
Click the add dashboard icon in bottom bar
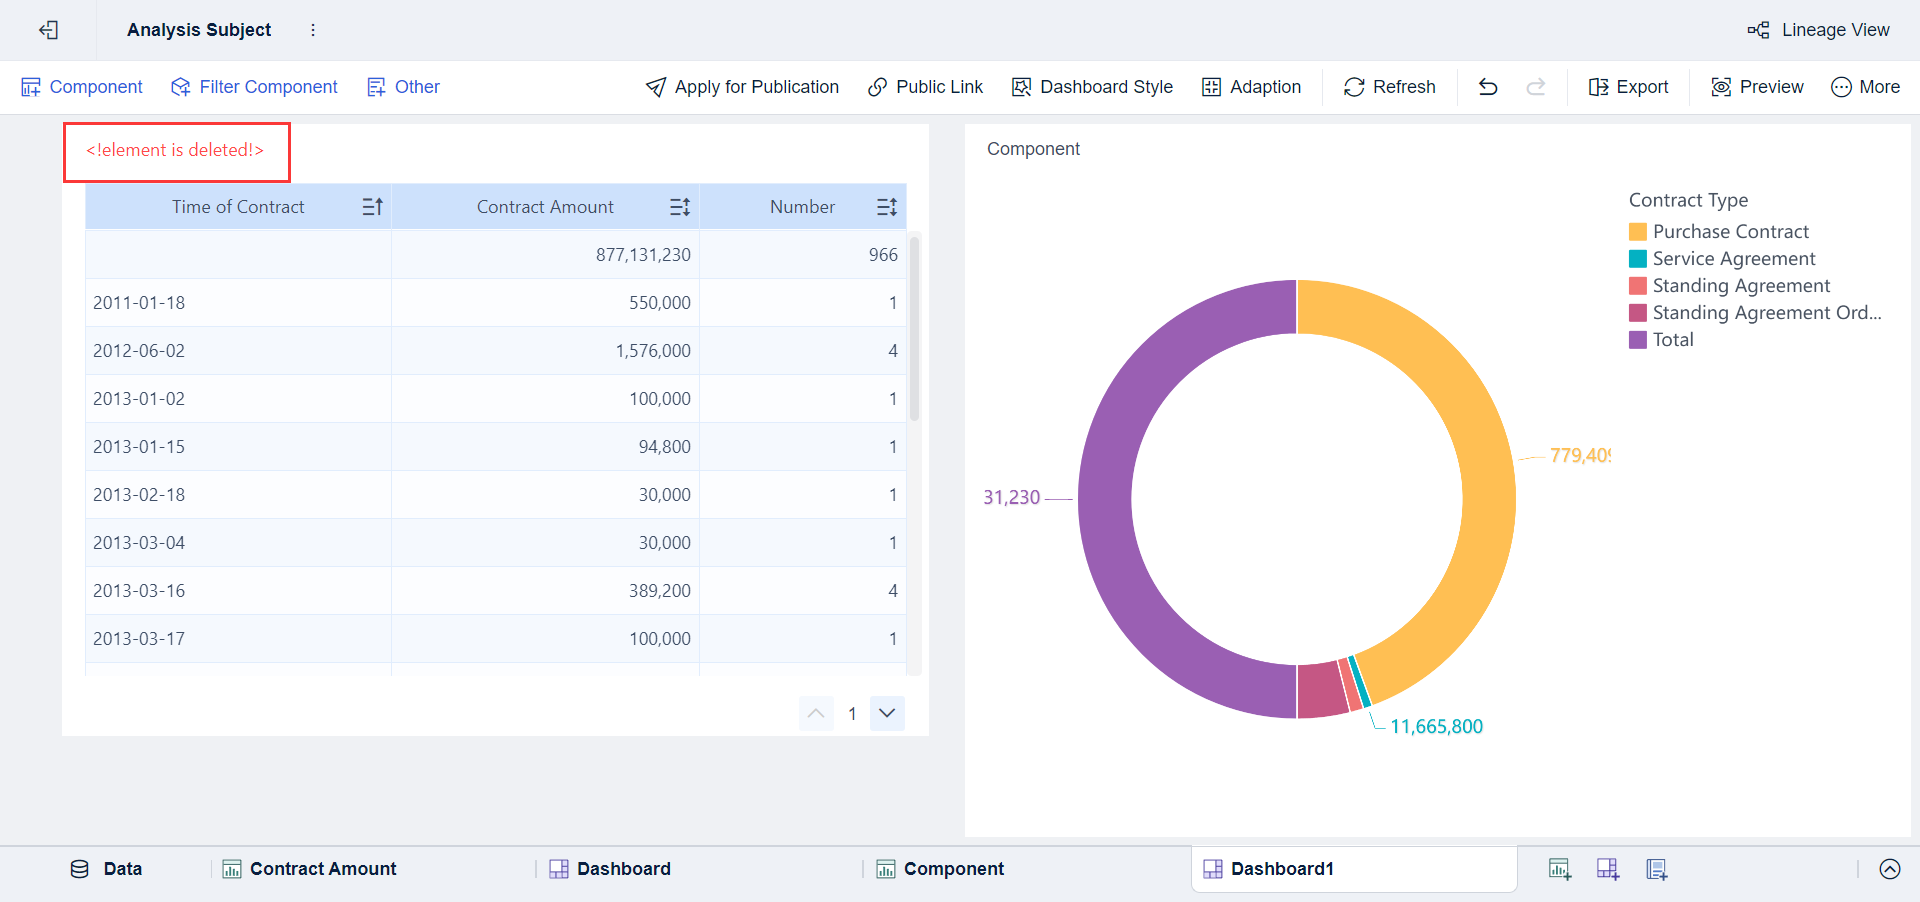pyautogui.click(x=1607, y=869)
